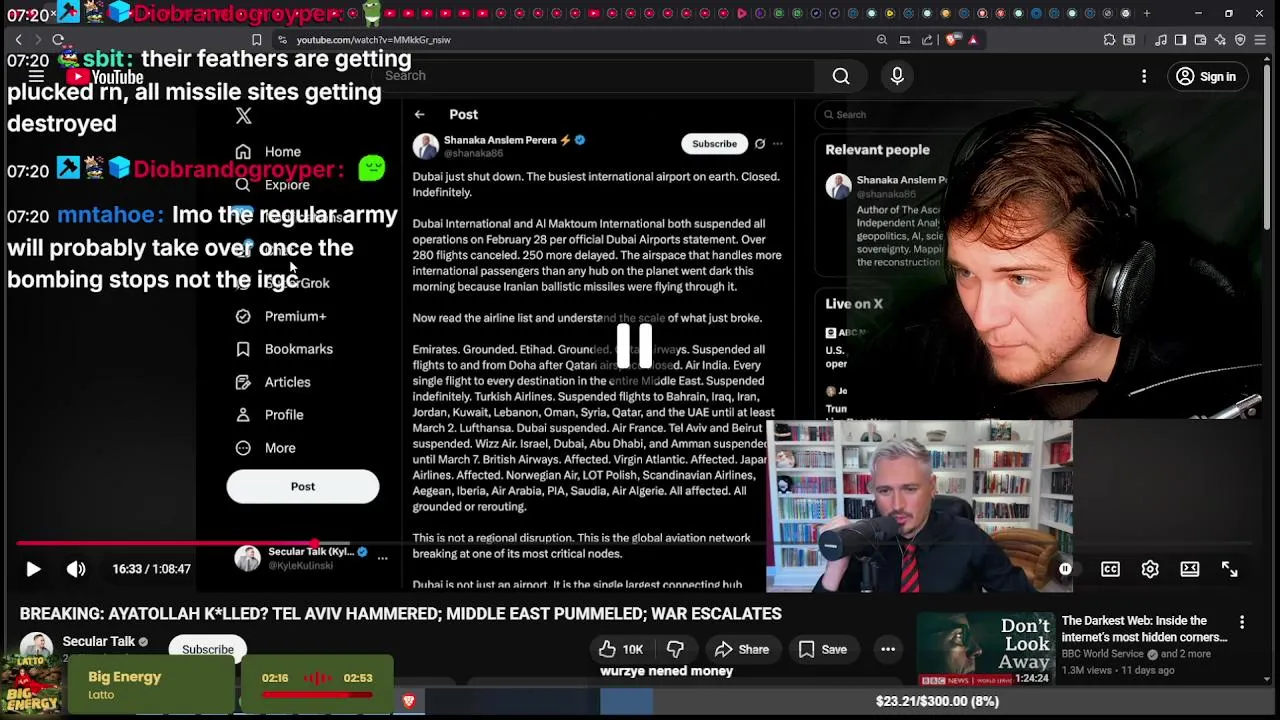Open the browser hamburger menu
The image size is (1280, 720).
pyautogui.click(x=1261, y=40)
